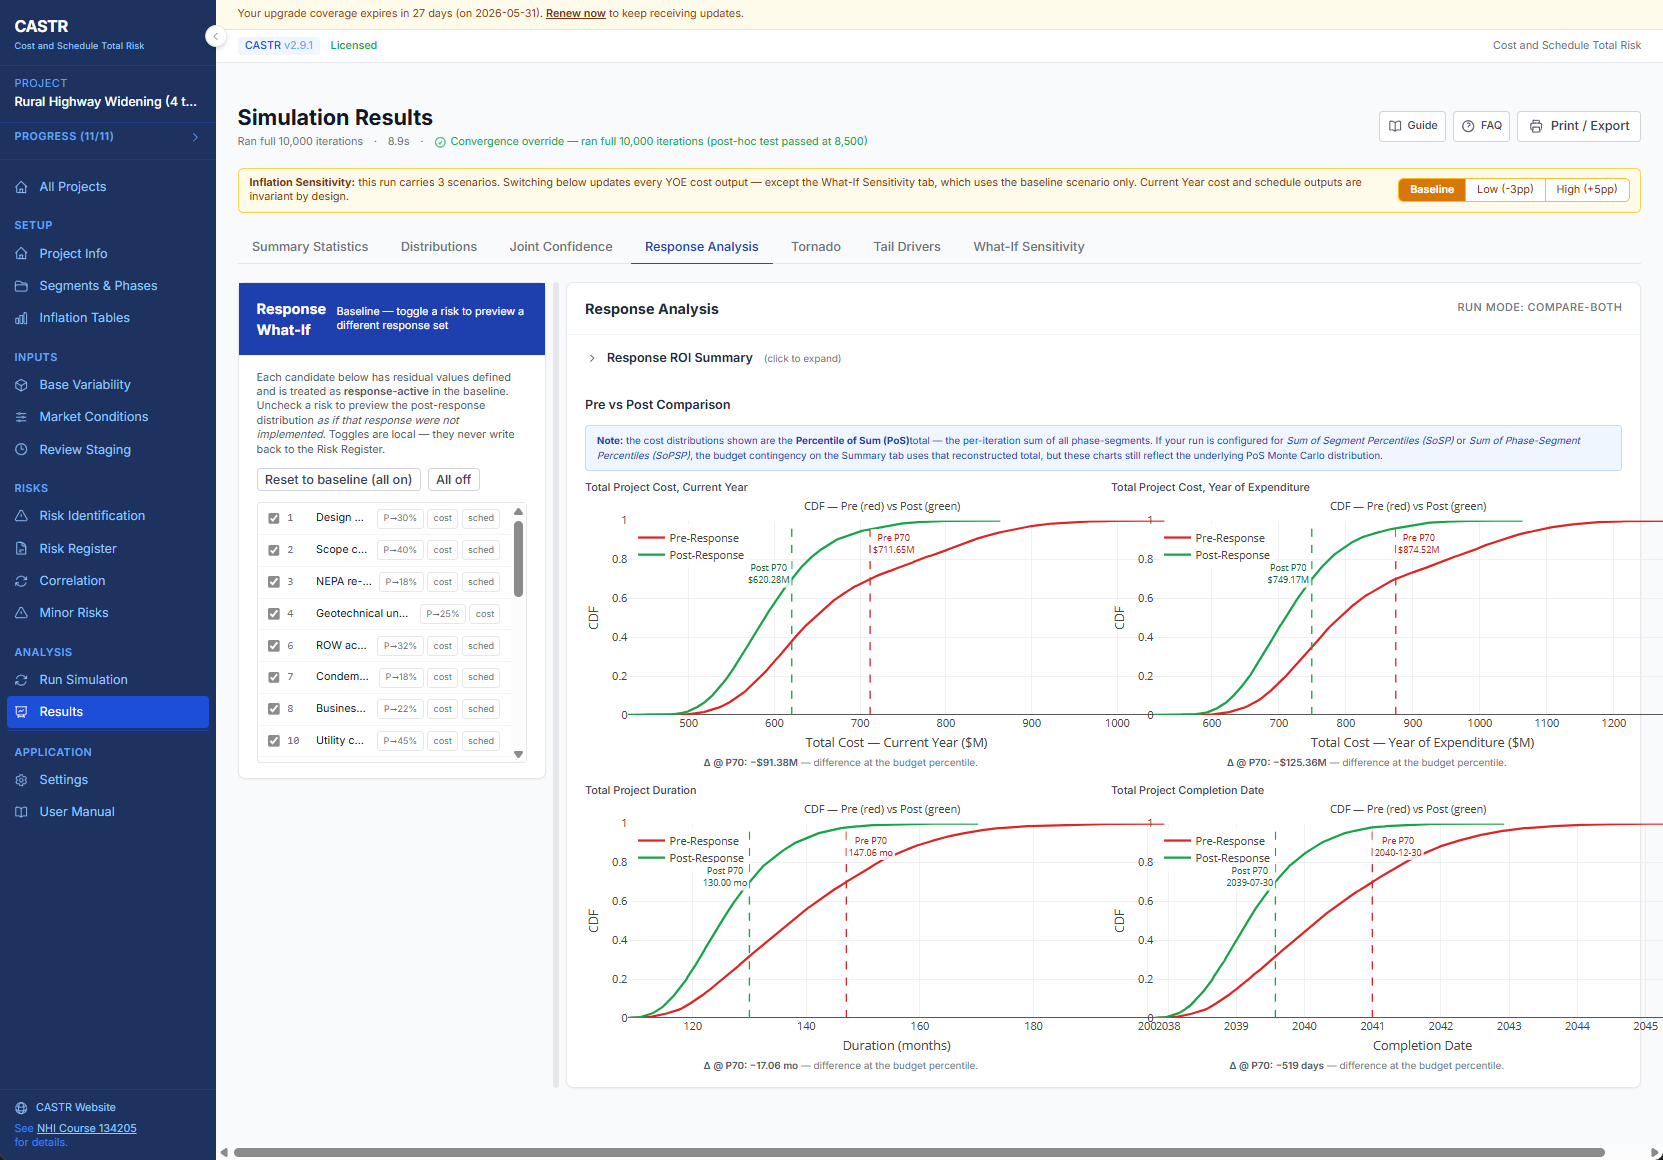Click the All off button

click(453, 480)
